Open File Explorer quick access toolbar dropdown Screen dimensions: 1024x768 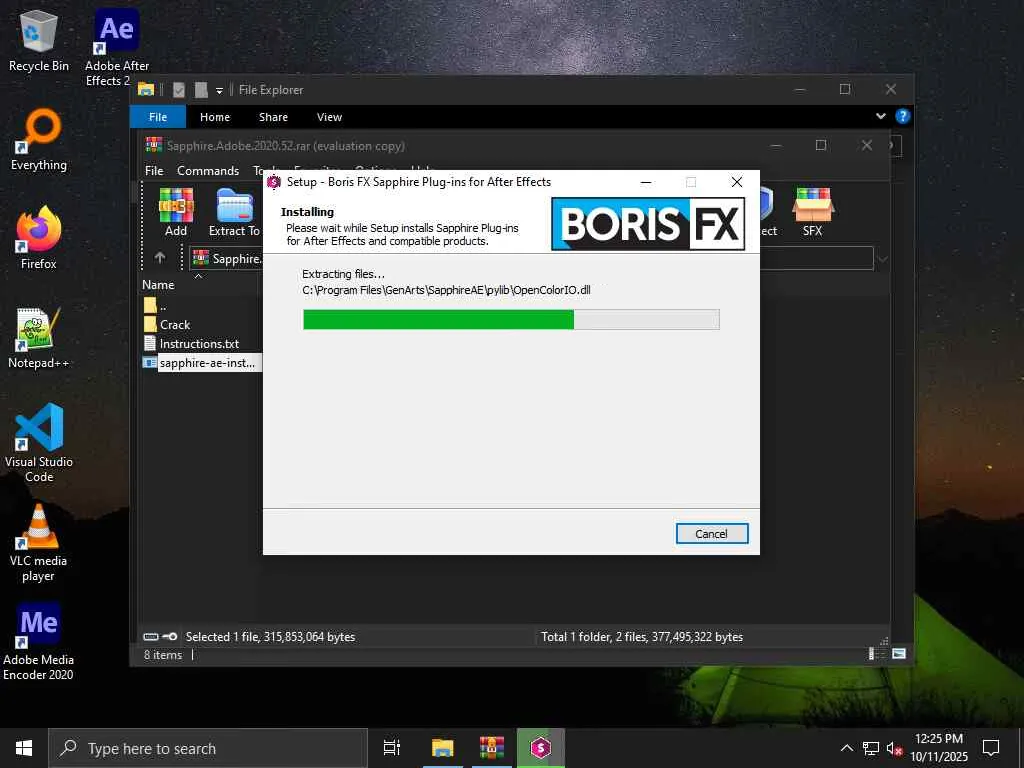[x=219, y=90]
